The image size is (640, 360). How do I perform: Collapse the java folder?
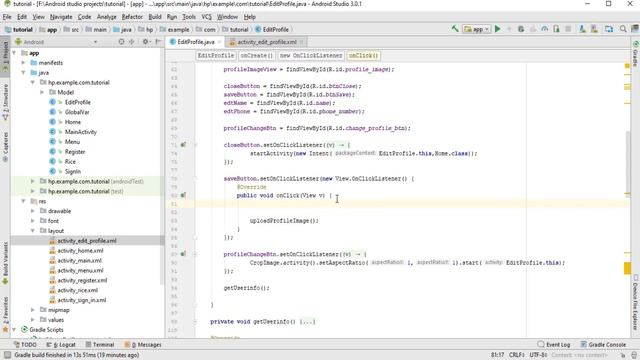[24, 73]
